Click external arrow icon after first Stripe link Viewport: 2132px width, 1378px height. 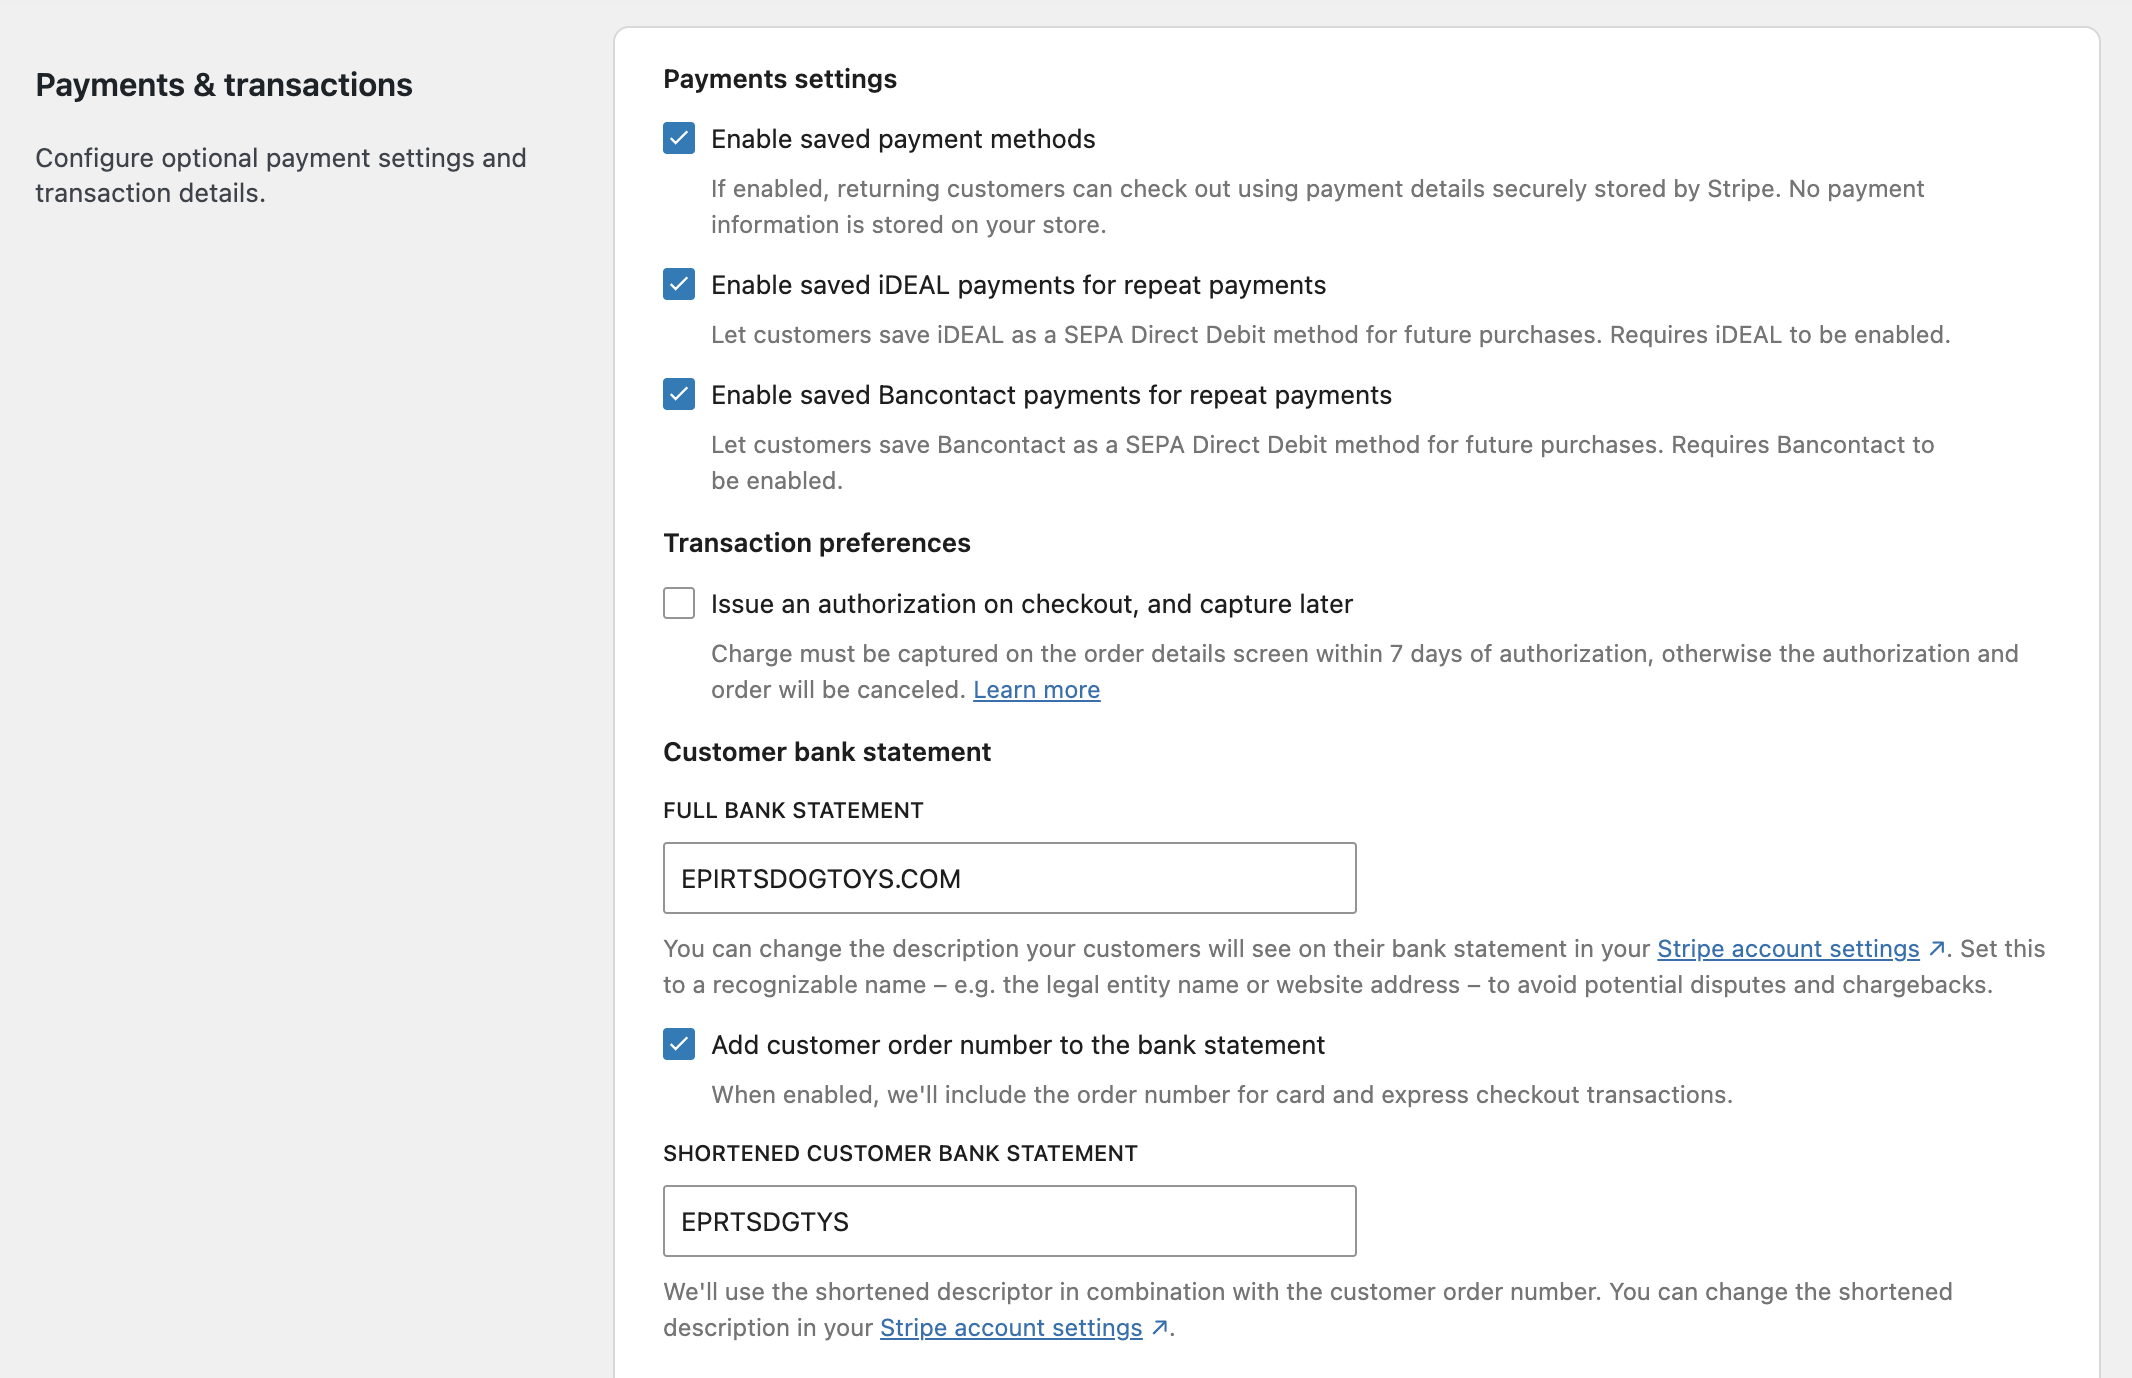click(x=1937, y=949)
